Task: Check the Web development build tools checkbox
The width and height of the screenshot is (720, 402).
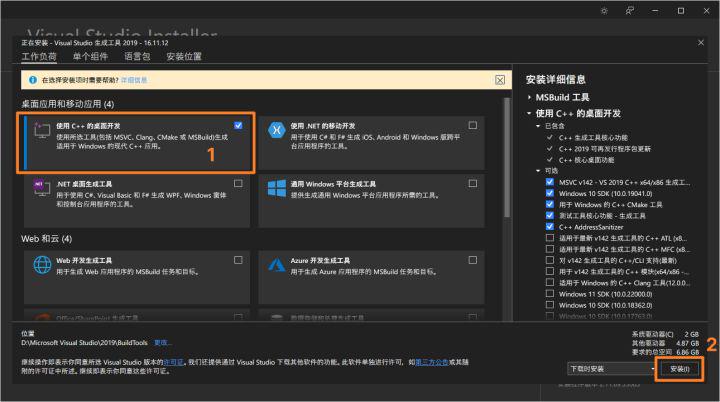Action: coord(238,260)
